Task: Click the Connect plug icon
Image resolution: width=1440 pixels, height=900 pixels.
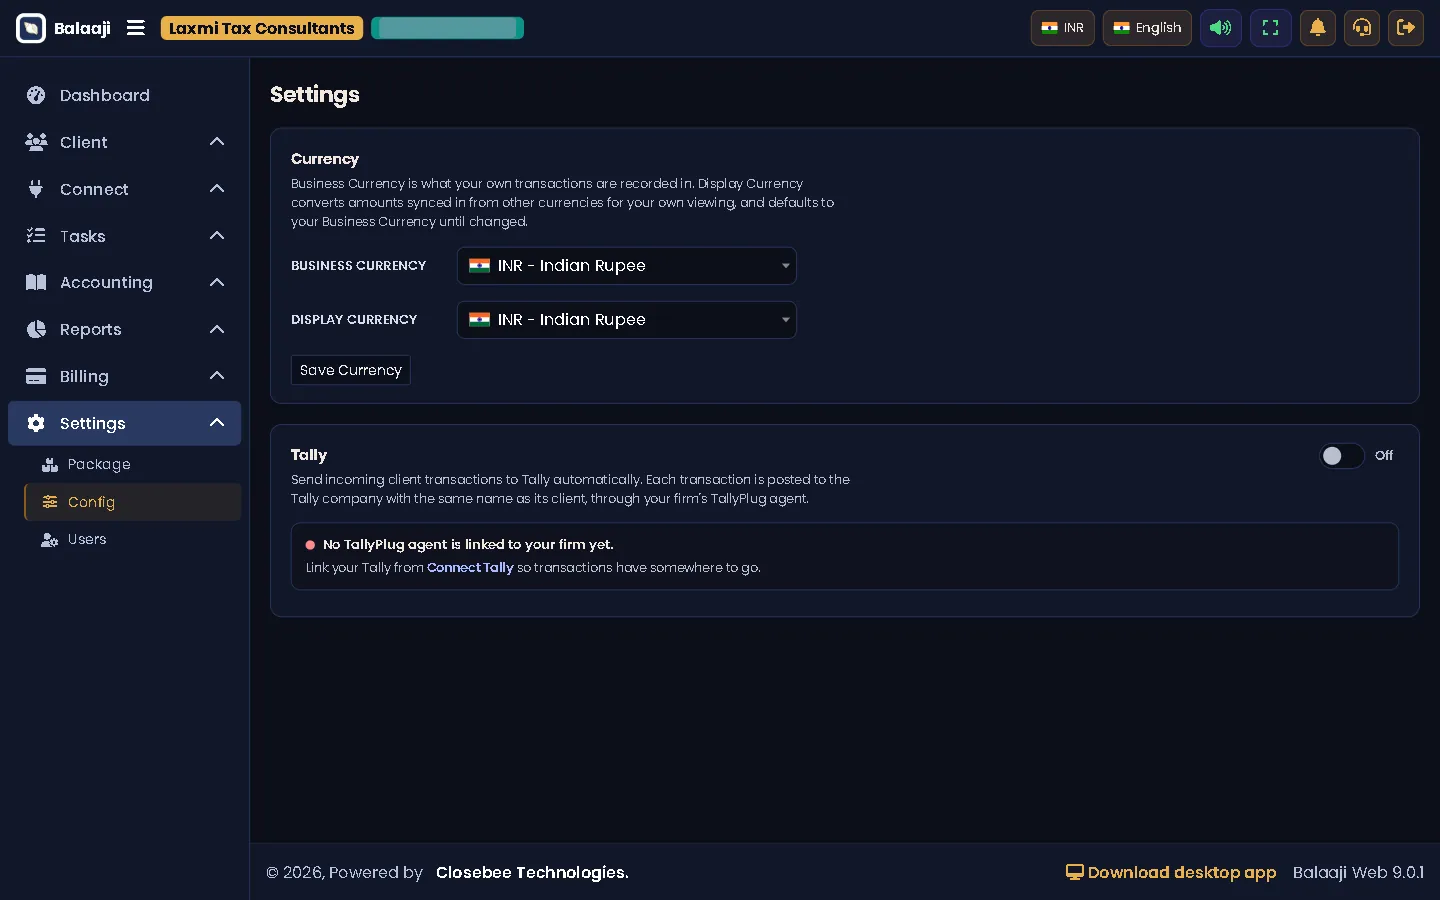Action: coord(36,189)
